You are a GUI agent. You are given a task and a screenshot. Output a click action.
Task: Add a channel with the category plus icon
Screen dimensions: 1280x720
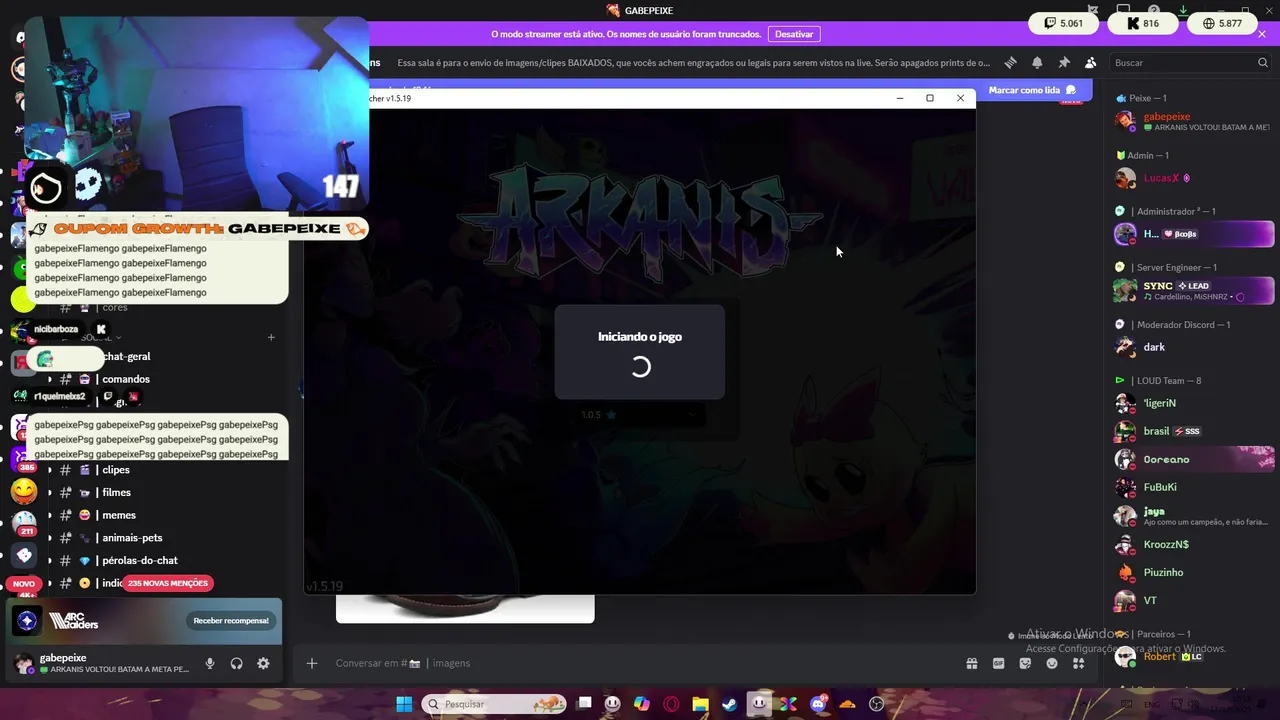(271, 337)
